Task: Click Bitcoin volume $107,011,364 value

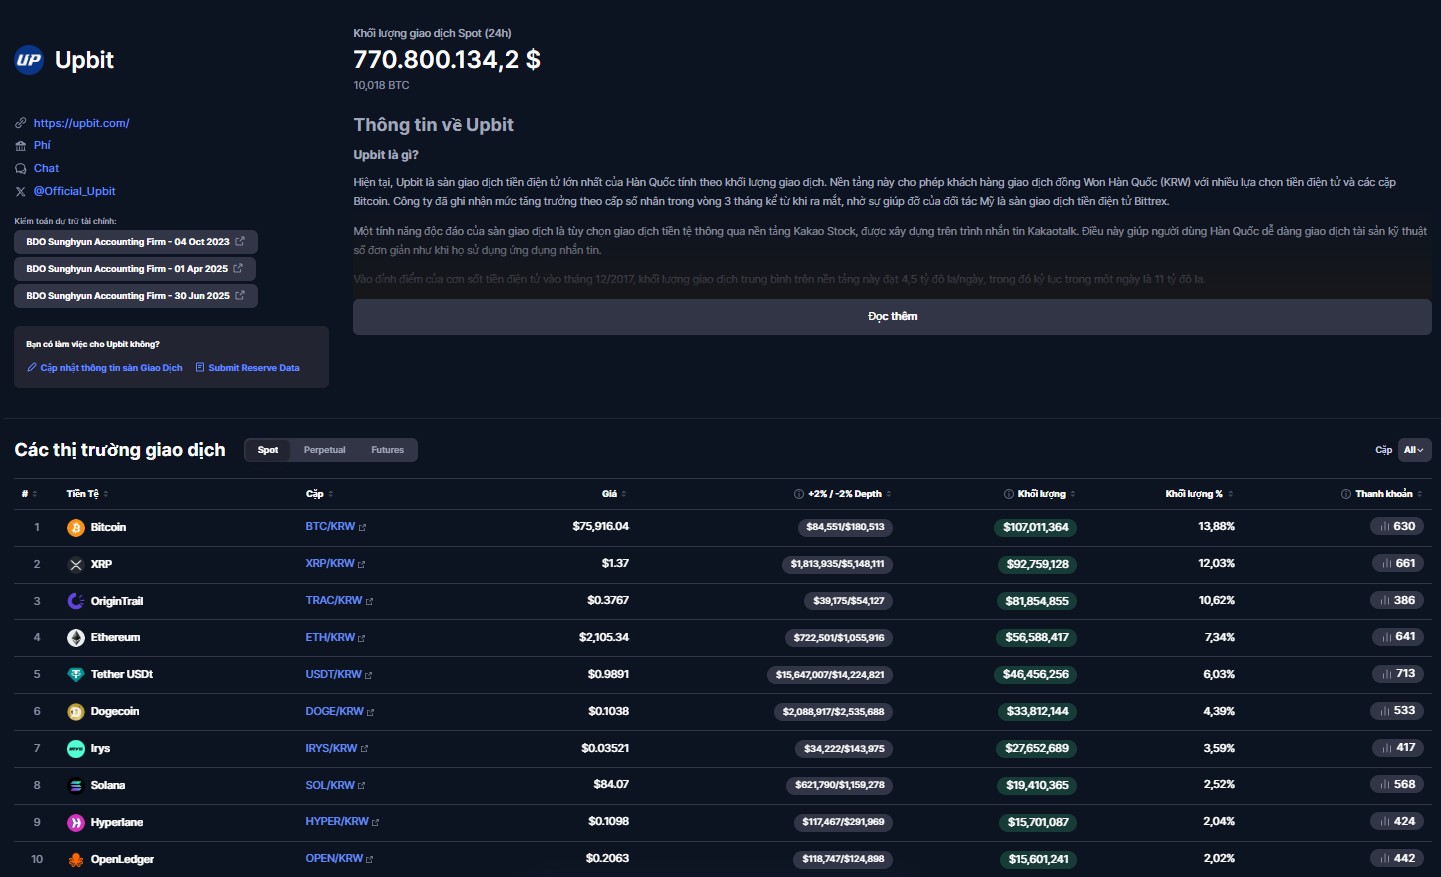Action: click(x=1035, y=527)
